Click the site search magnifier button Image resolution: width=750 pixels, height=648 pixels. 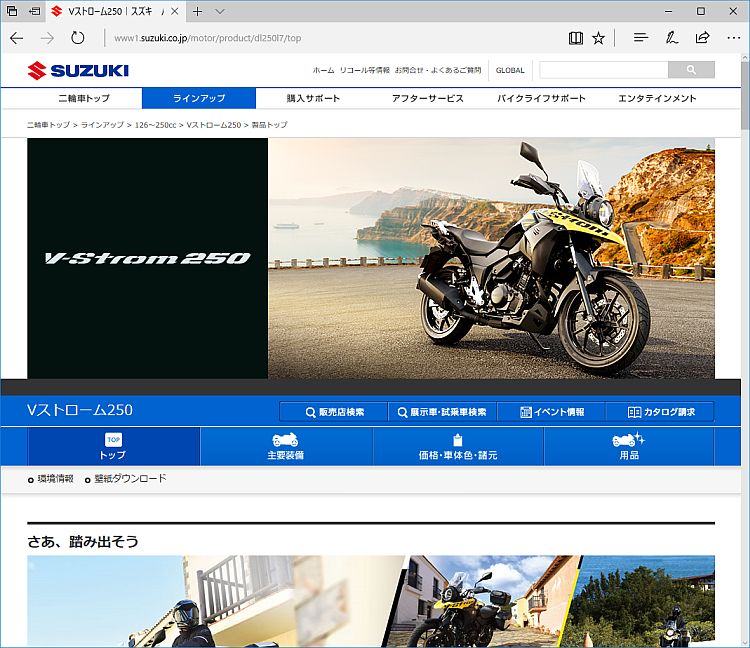click(691, 70)
